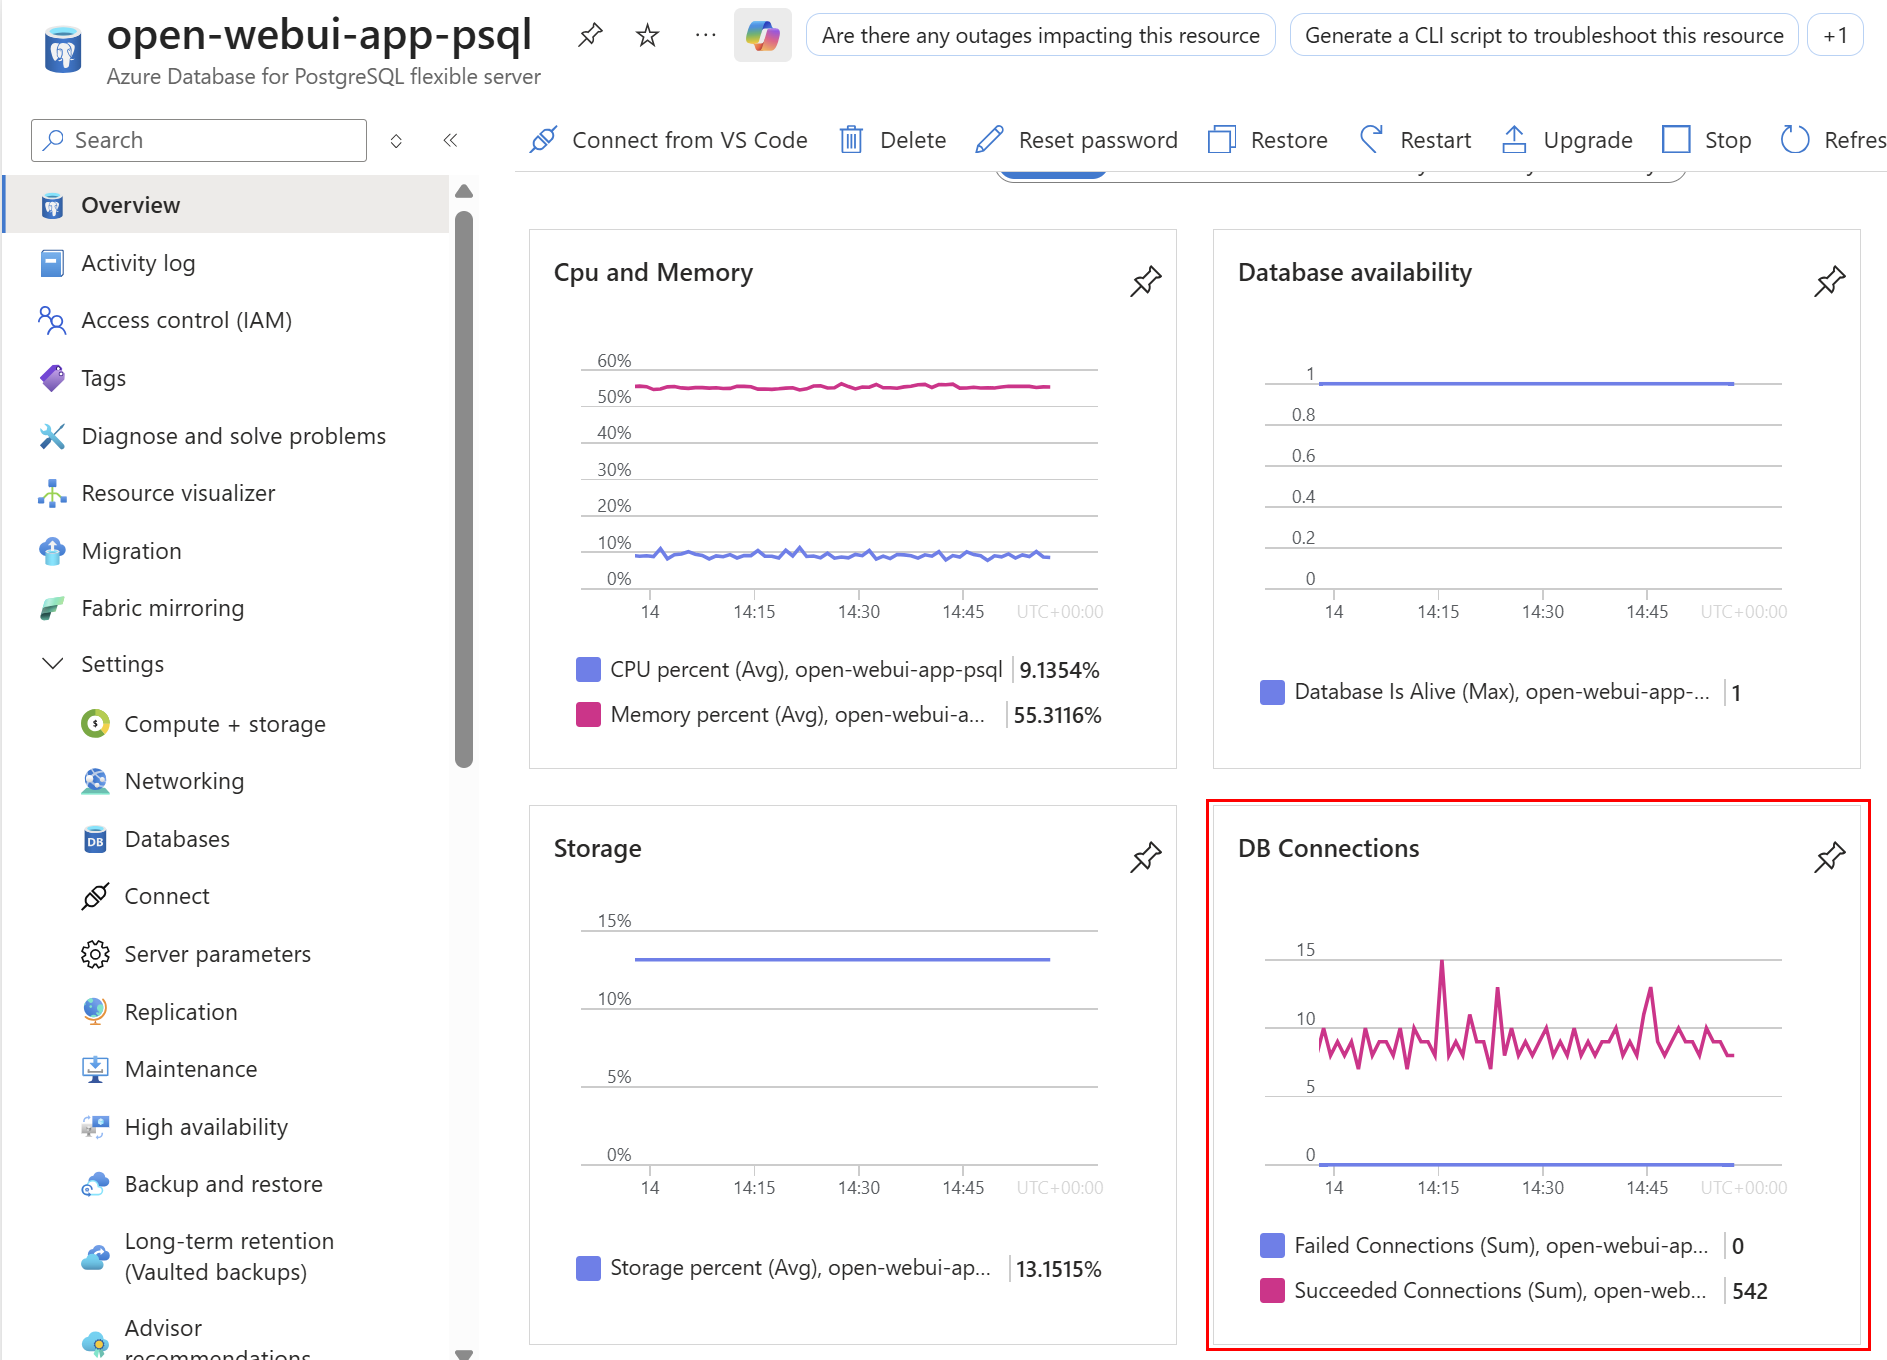The width and height of the screenshot is (1887, 1360).
Task: Collapse the sidebar with double chevron
Action: (x=450, y=140)
